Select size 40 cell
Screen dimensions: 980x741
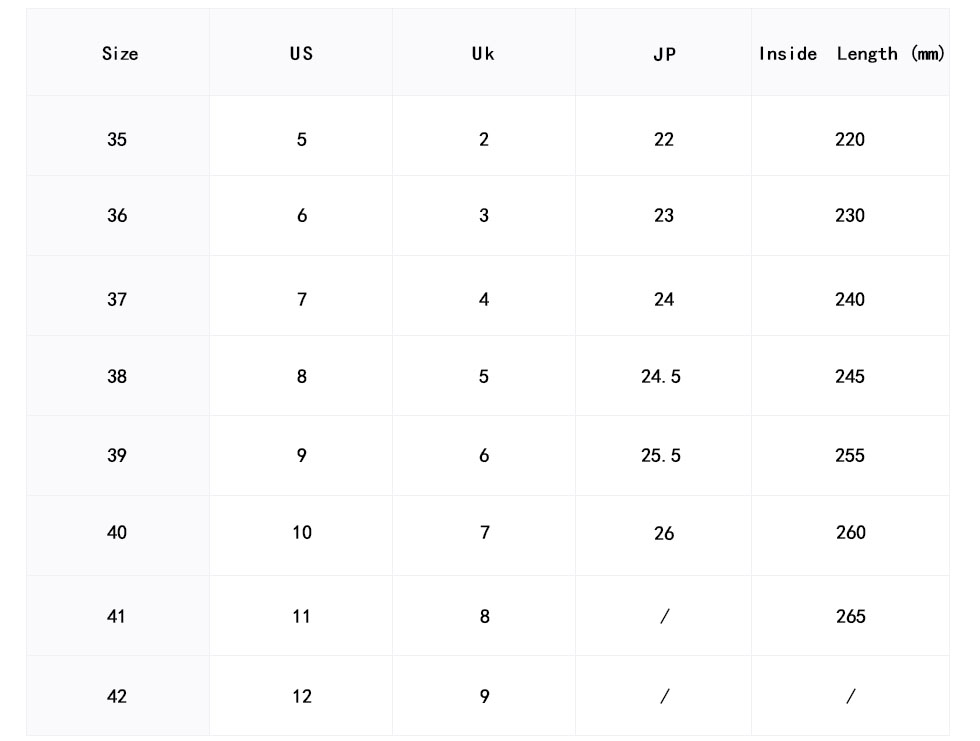click(117, 533)
